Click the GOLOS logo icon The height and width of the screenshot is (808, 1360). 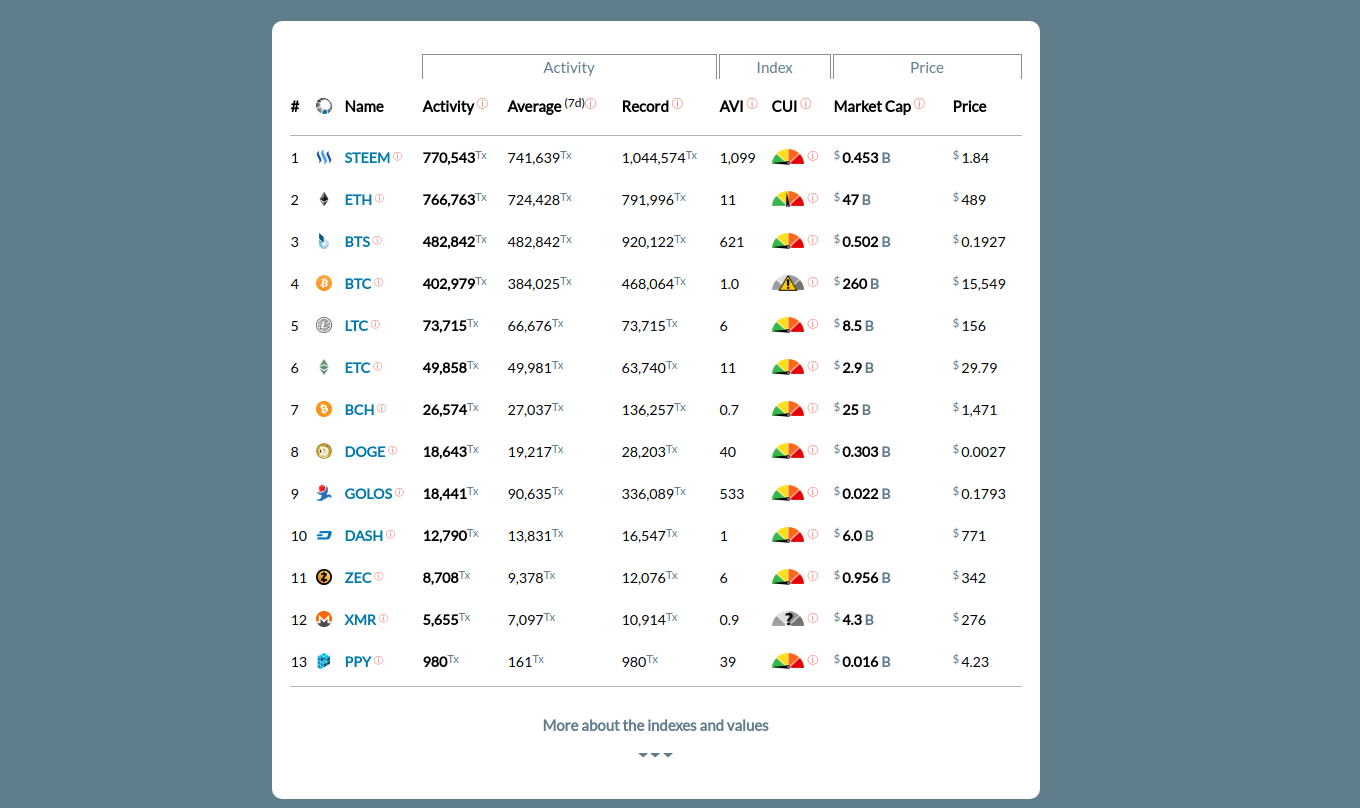[x=324, y=493]
